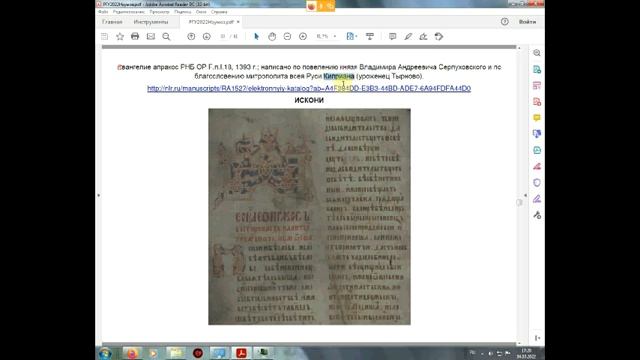The width and height of the screenshot is (640, 360).
Task: Open the media player taskbar icon
Action: point(153,353)
